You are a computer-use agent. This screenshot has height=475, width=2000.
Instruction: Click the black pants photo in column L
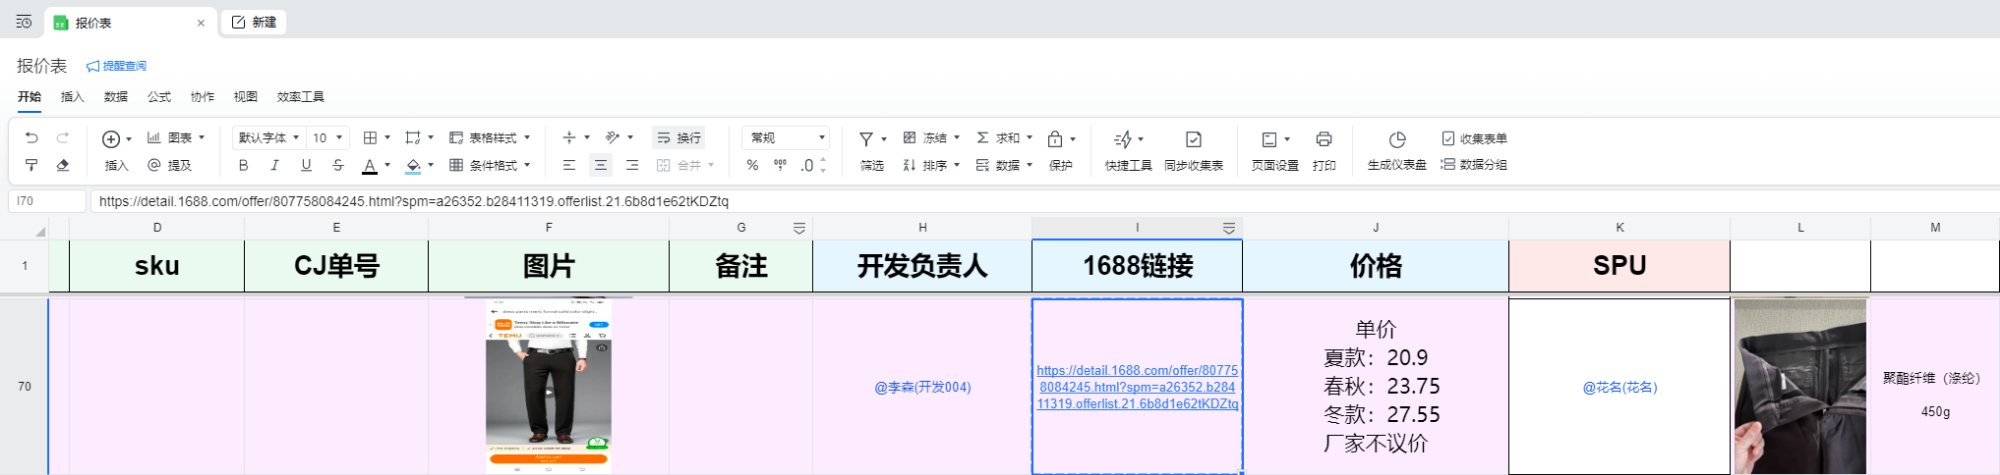[x=1800, y=386]
